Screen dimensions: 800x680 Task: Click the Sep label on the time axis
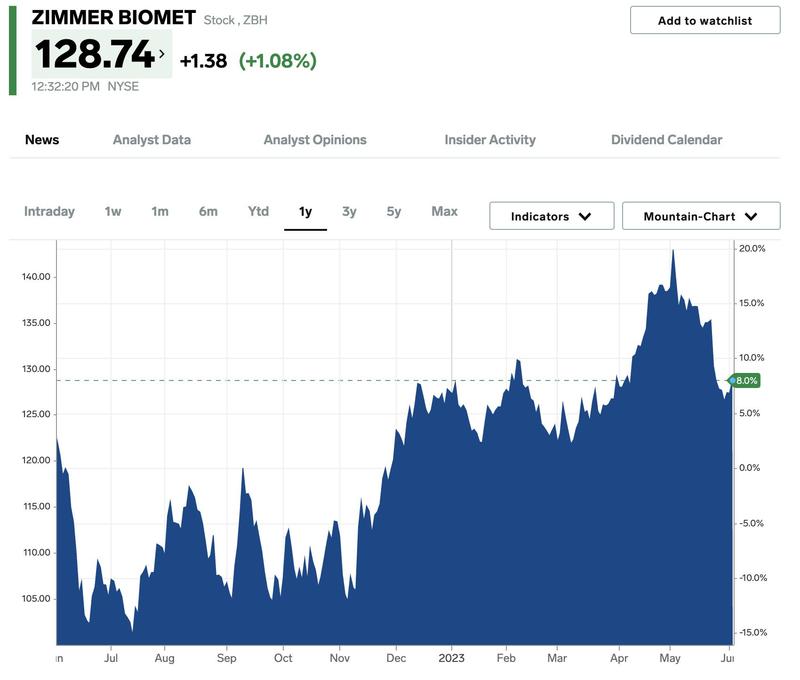coord(227,658)
